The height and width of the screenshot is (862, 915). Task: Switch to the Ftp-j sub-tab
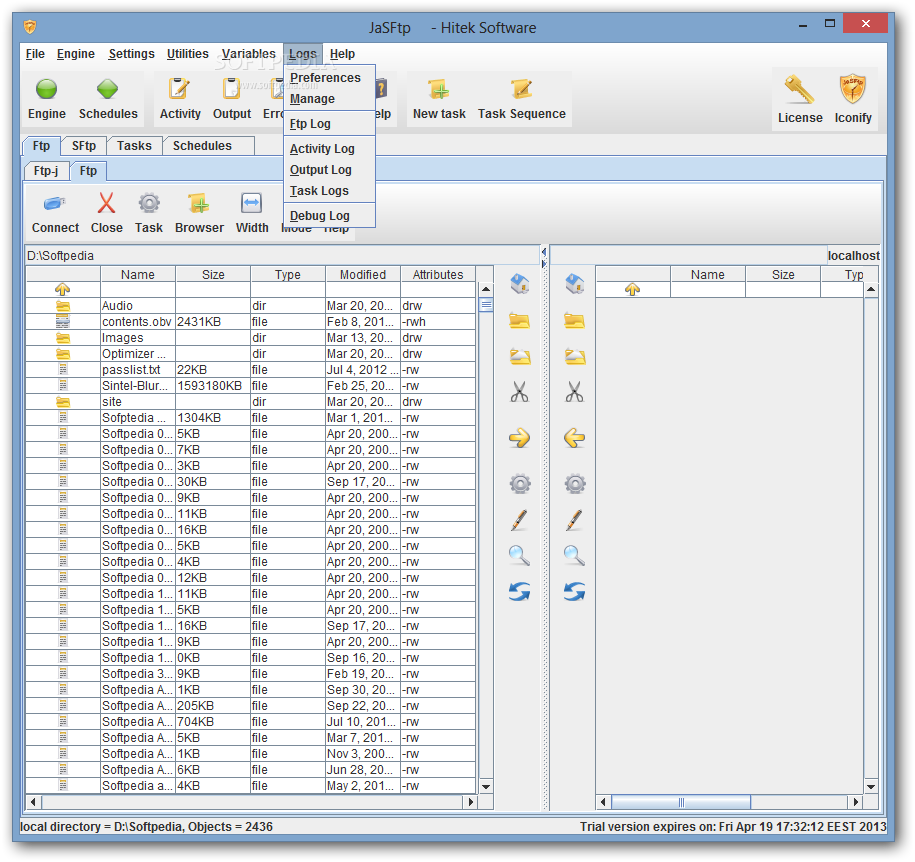point(46,171)
